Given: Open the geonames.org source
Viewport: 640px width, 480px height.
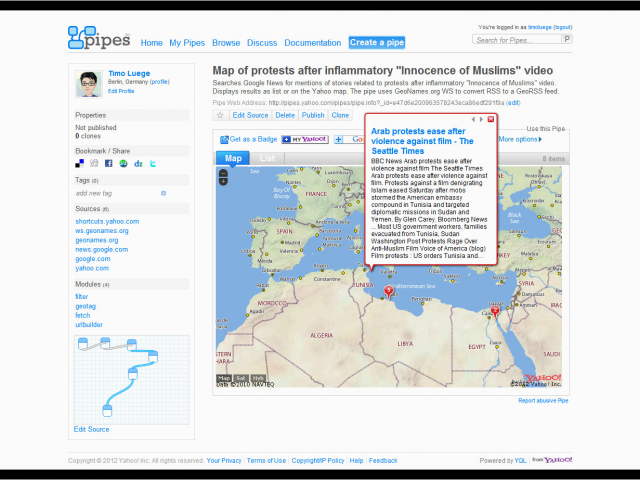Looking at the screenshot, I should click(x=97, y=240).
